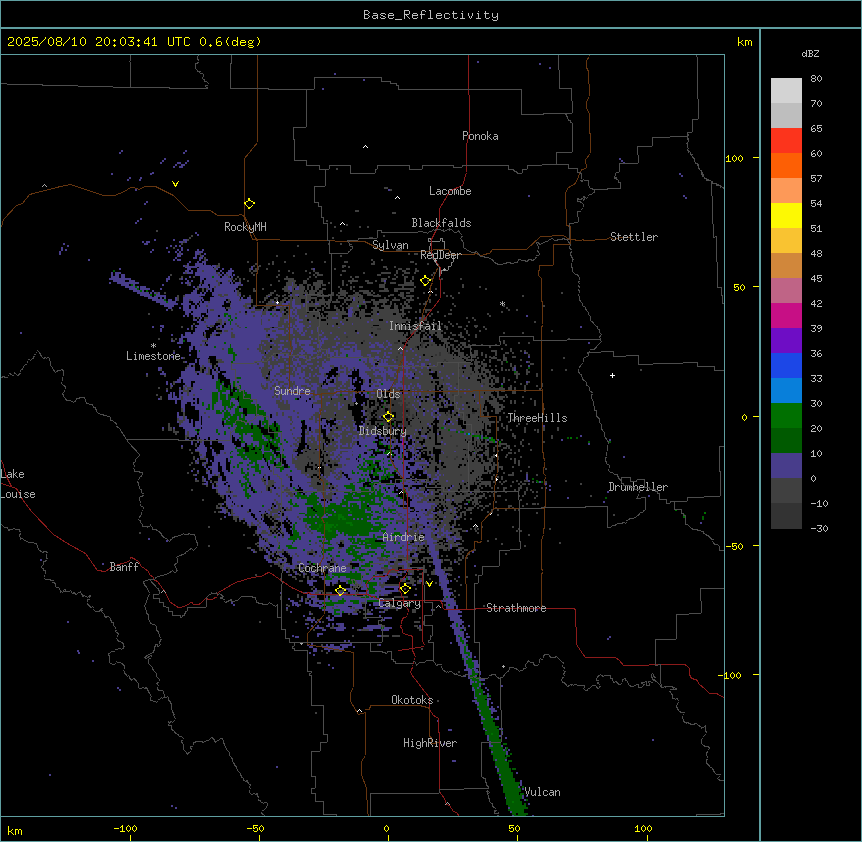Select the Sundre label
Viewport: 862px width, 842px height.
(292, 391)
